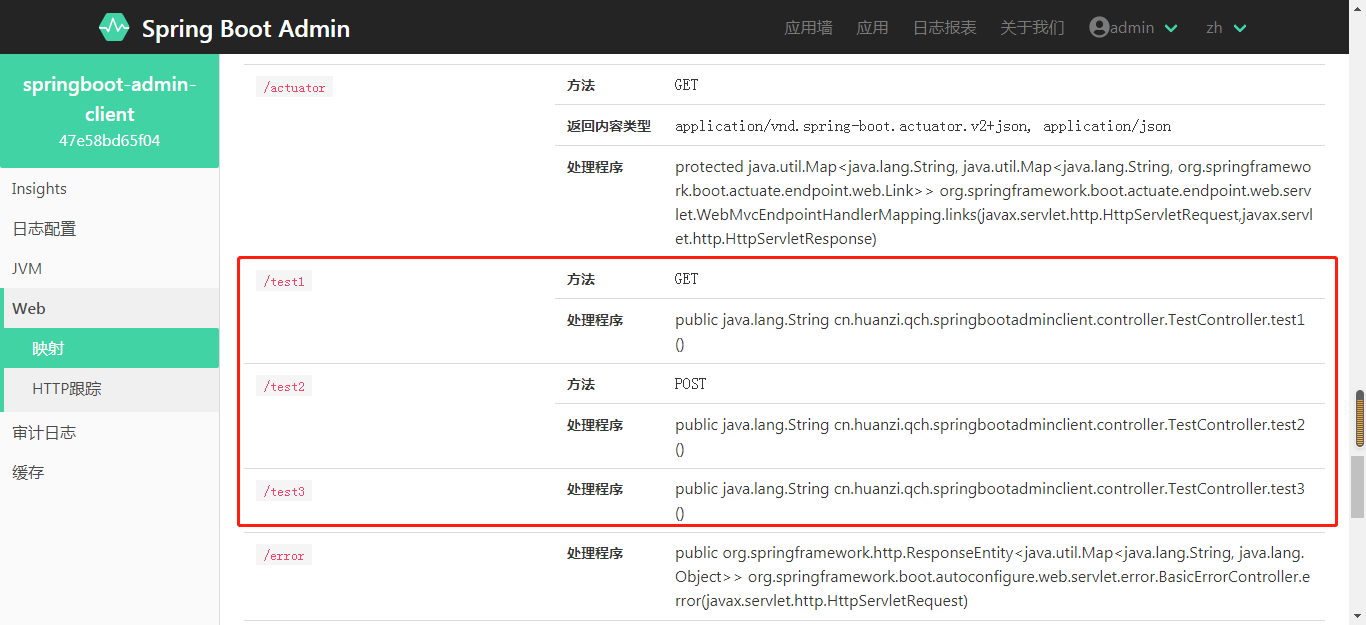Click the /error mapping path
1366x625 pixels.
[284, 555]
